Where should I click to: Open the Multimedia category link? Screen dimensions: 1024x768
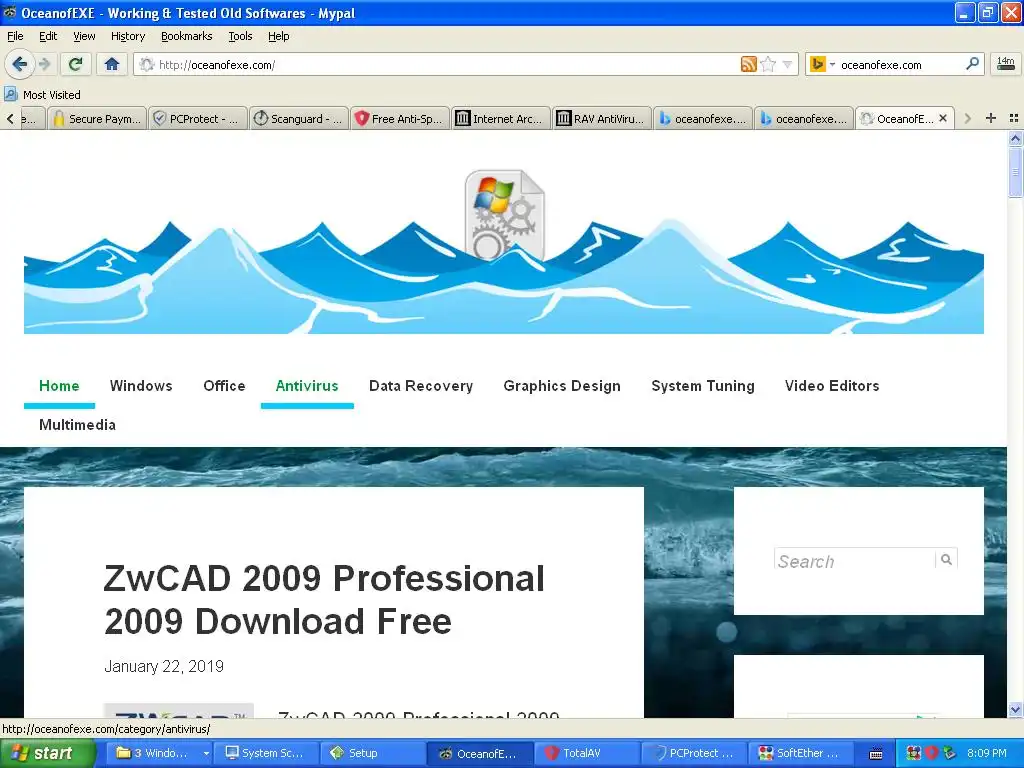click(x=77, y=425)
